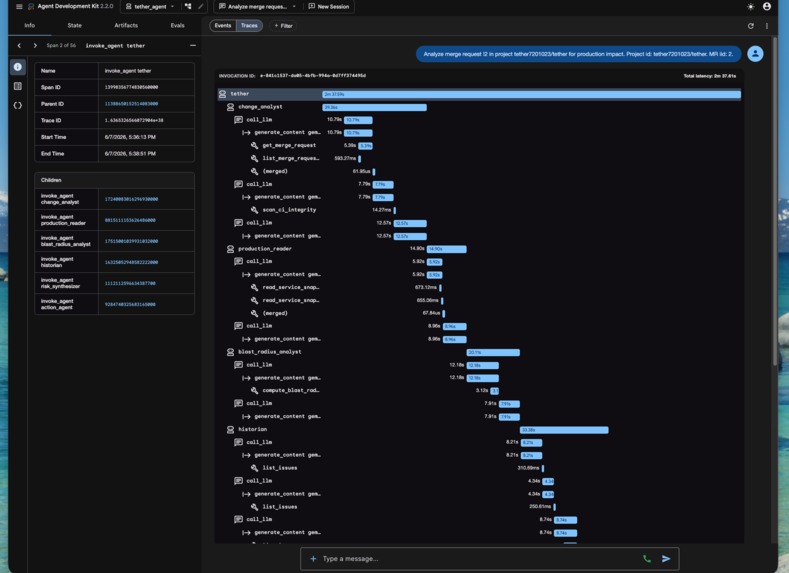The width and height of the screenshot is (789, 573).
Task: Click the agent icon beside production_reader
Action: coord(230,249)
